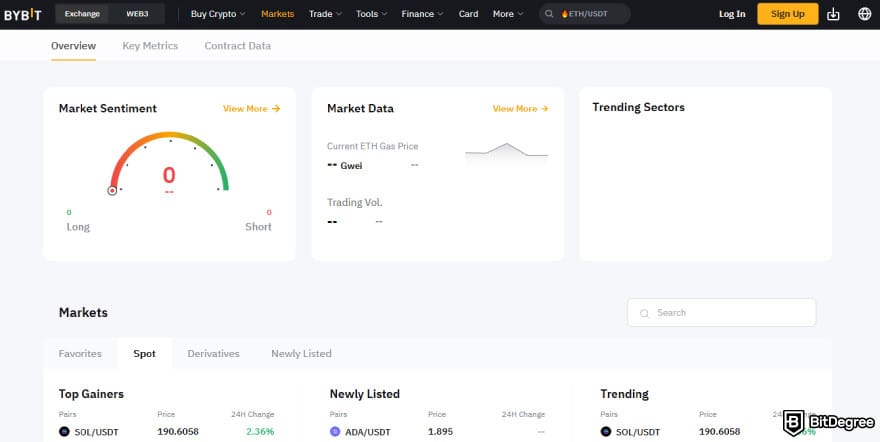This screenshot has width=880, height=442.
Task: Click the SOL coin icon under Top Gainers
Action: coord(64,432)
